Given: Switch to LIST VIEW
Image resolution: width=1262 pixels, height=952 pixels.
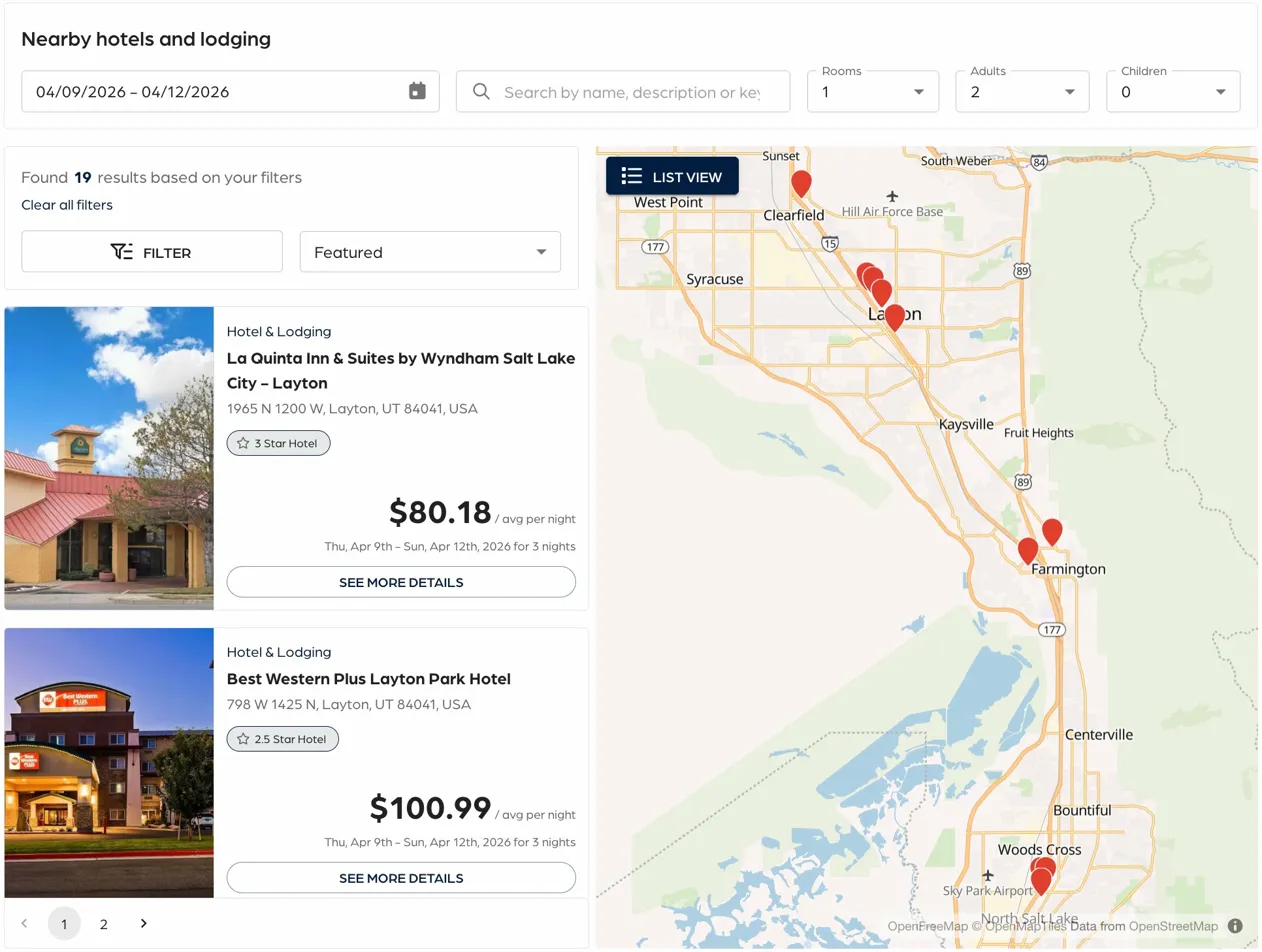Looking at the screenshot, I should pos(672,176).
